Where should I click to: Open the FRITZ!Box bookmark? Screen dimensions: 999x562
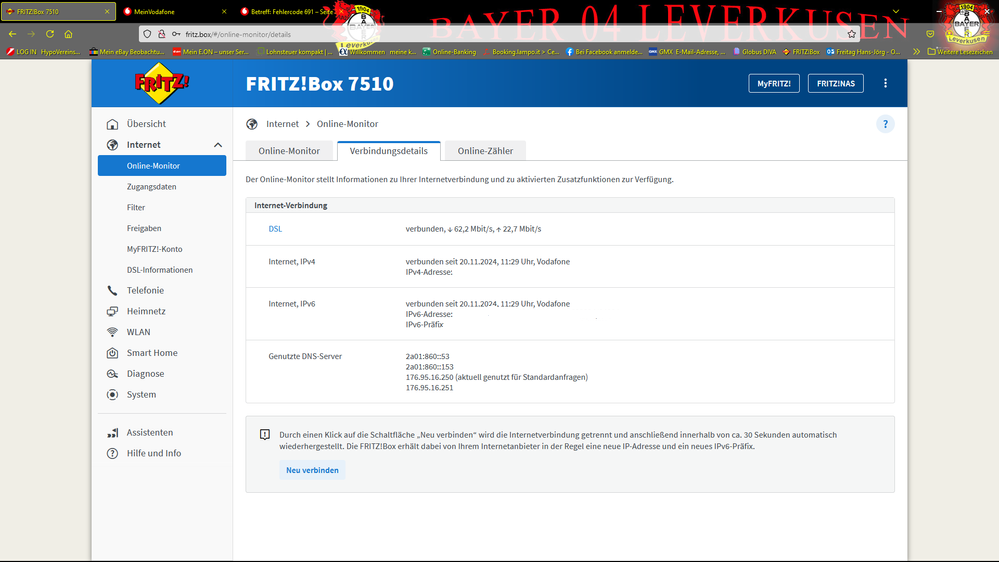(801, 52)
